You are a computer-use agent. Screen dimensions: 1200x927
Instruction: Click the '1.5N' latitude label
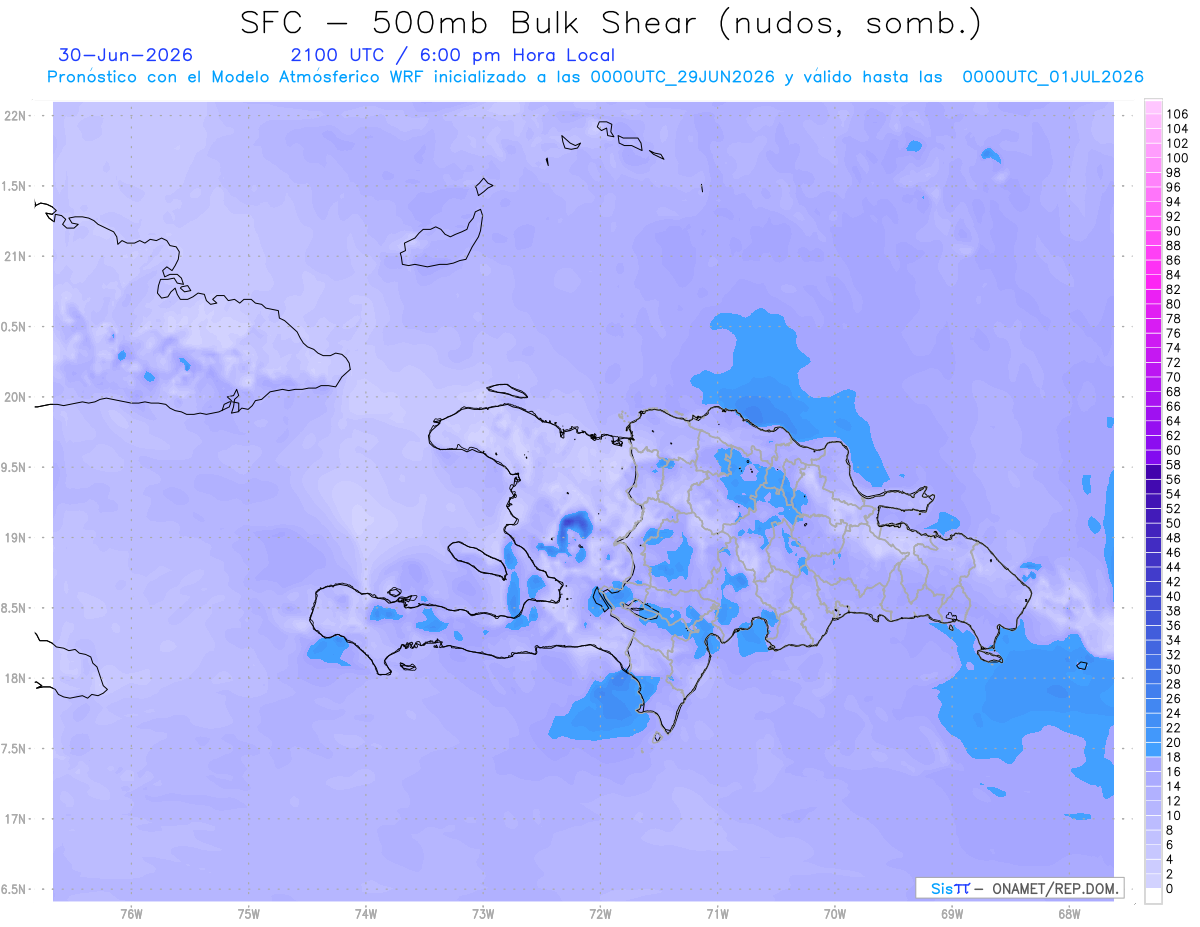[x=15, y=186]
